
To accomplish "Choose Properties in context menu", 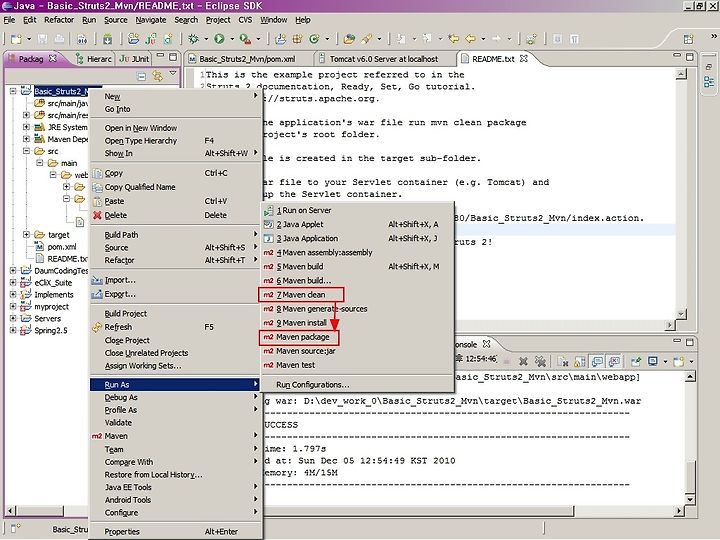I will 175,532.
